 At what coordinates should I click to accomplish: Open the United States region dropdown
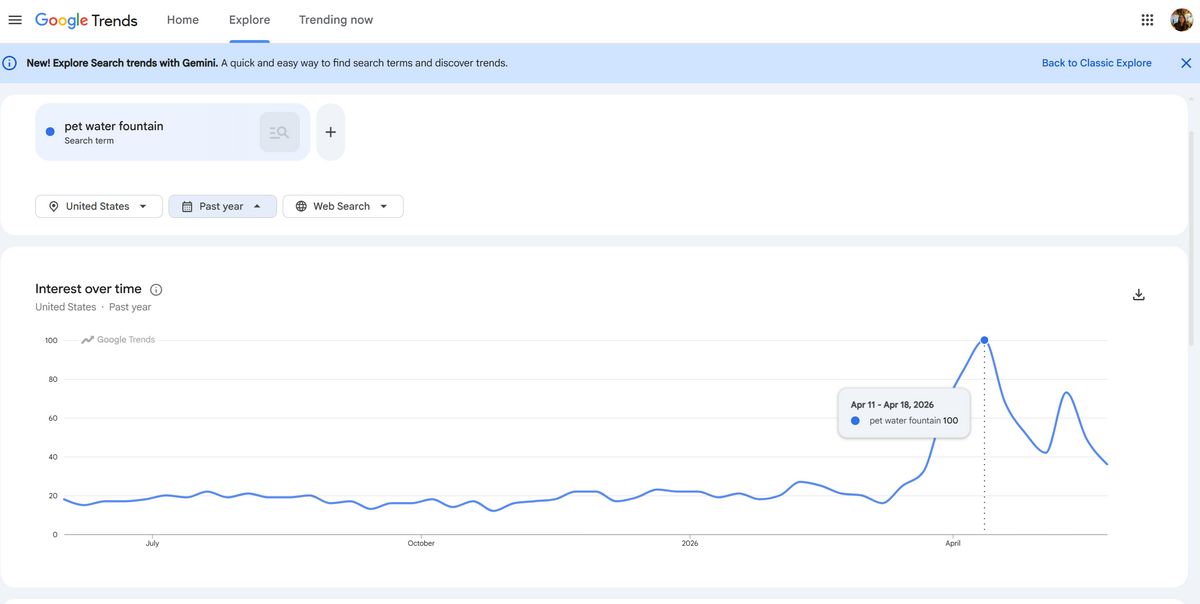pos(99,206)
